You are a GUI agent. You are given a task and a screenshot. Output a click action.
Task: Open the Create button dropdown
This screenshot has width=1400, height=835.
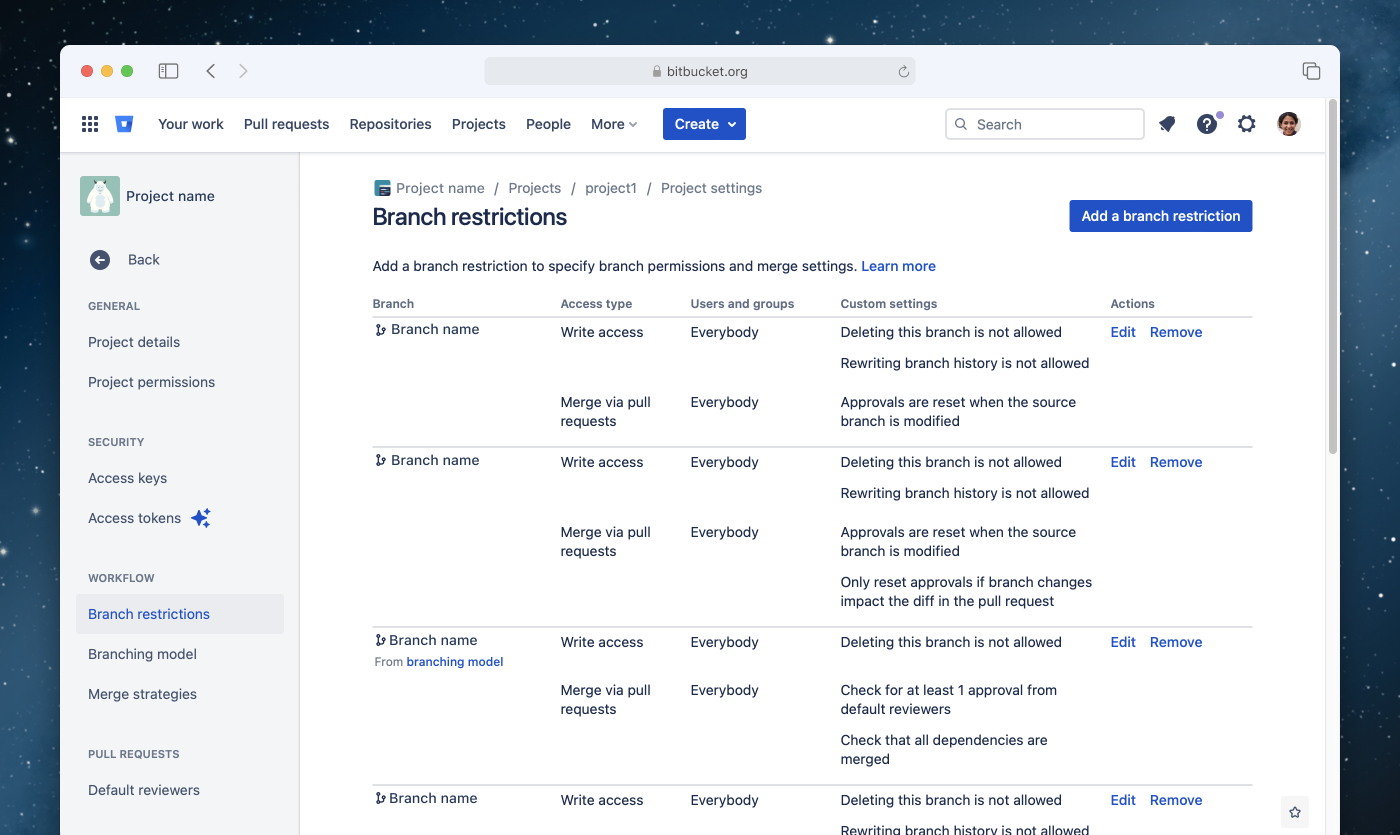704,123
